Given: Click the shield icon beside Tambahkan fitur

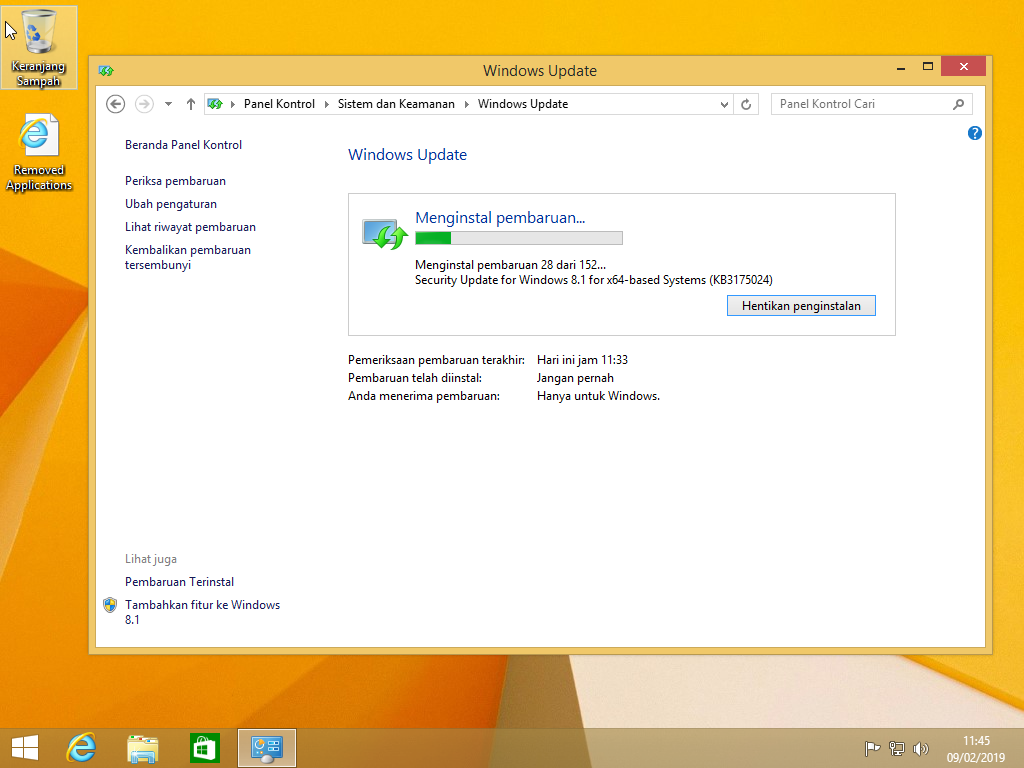Looking at the screenshot, I should coord(110,605).
